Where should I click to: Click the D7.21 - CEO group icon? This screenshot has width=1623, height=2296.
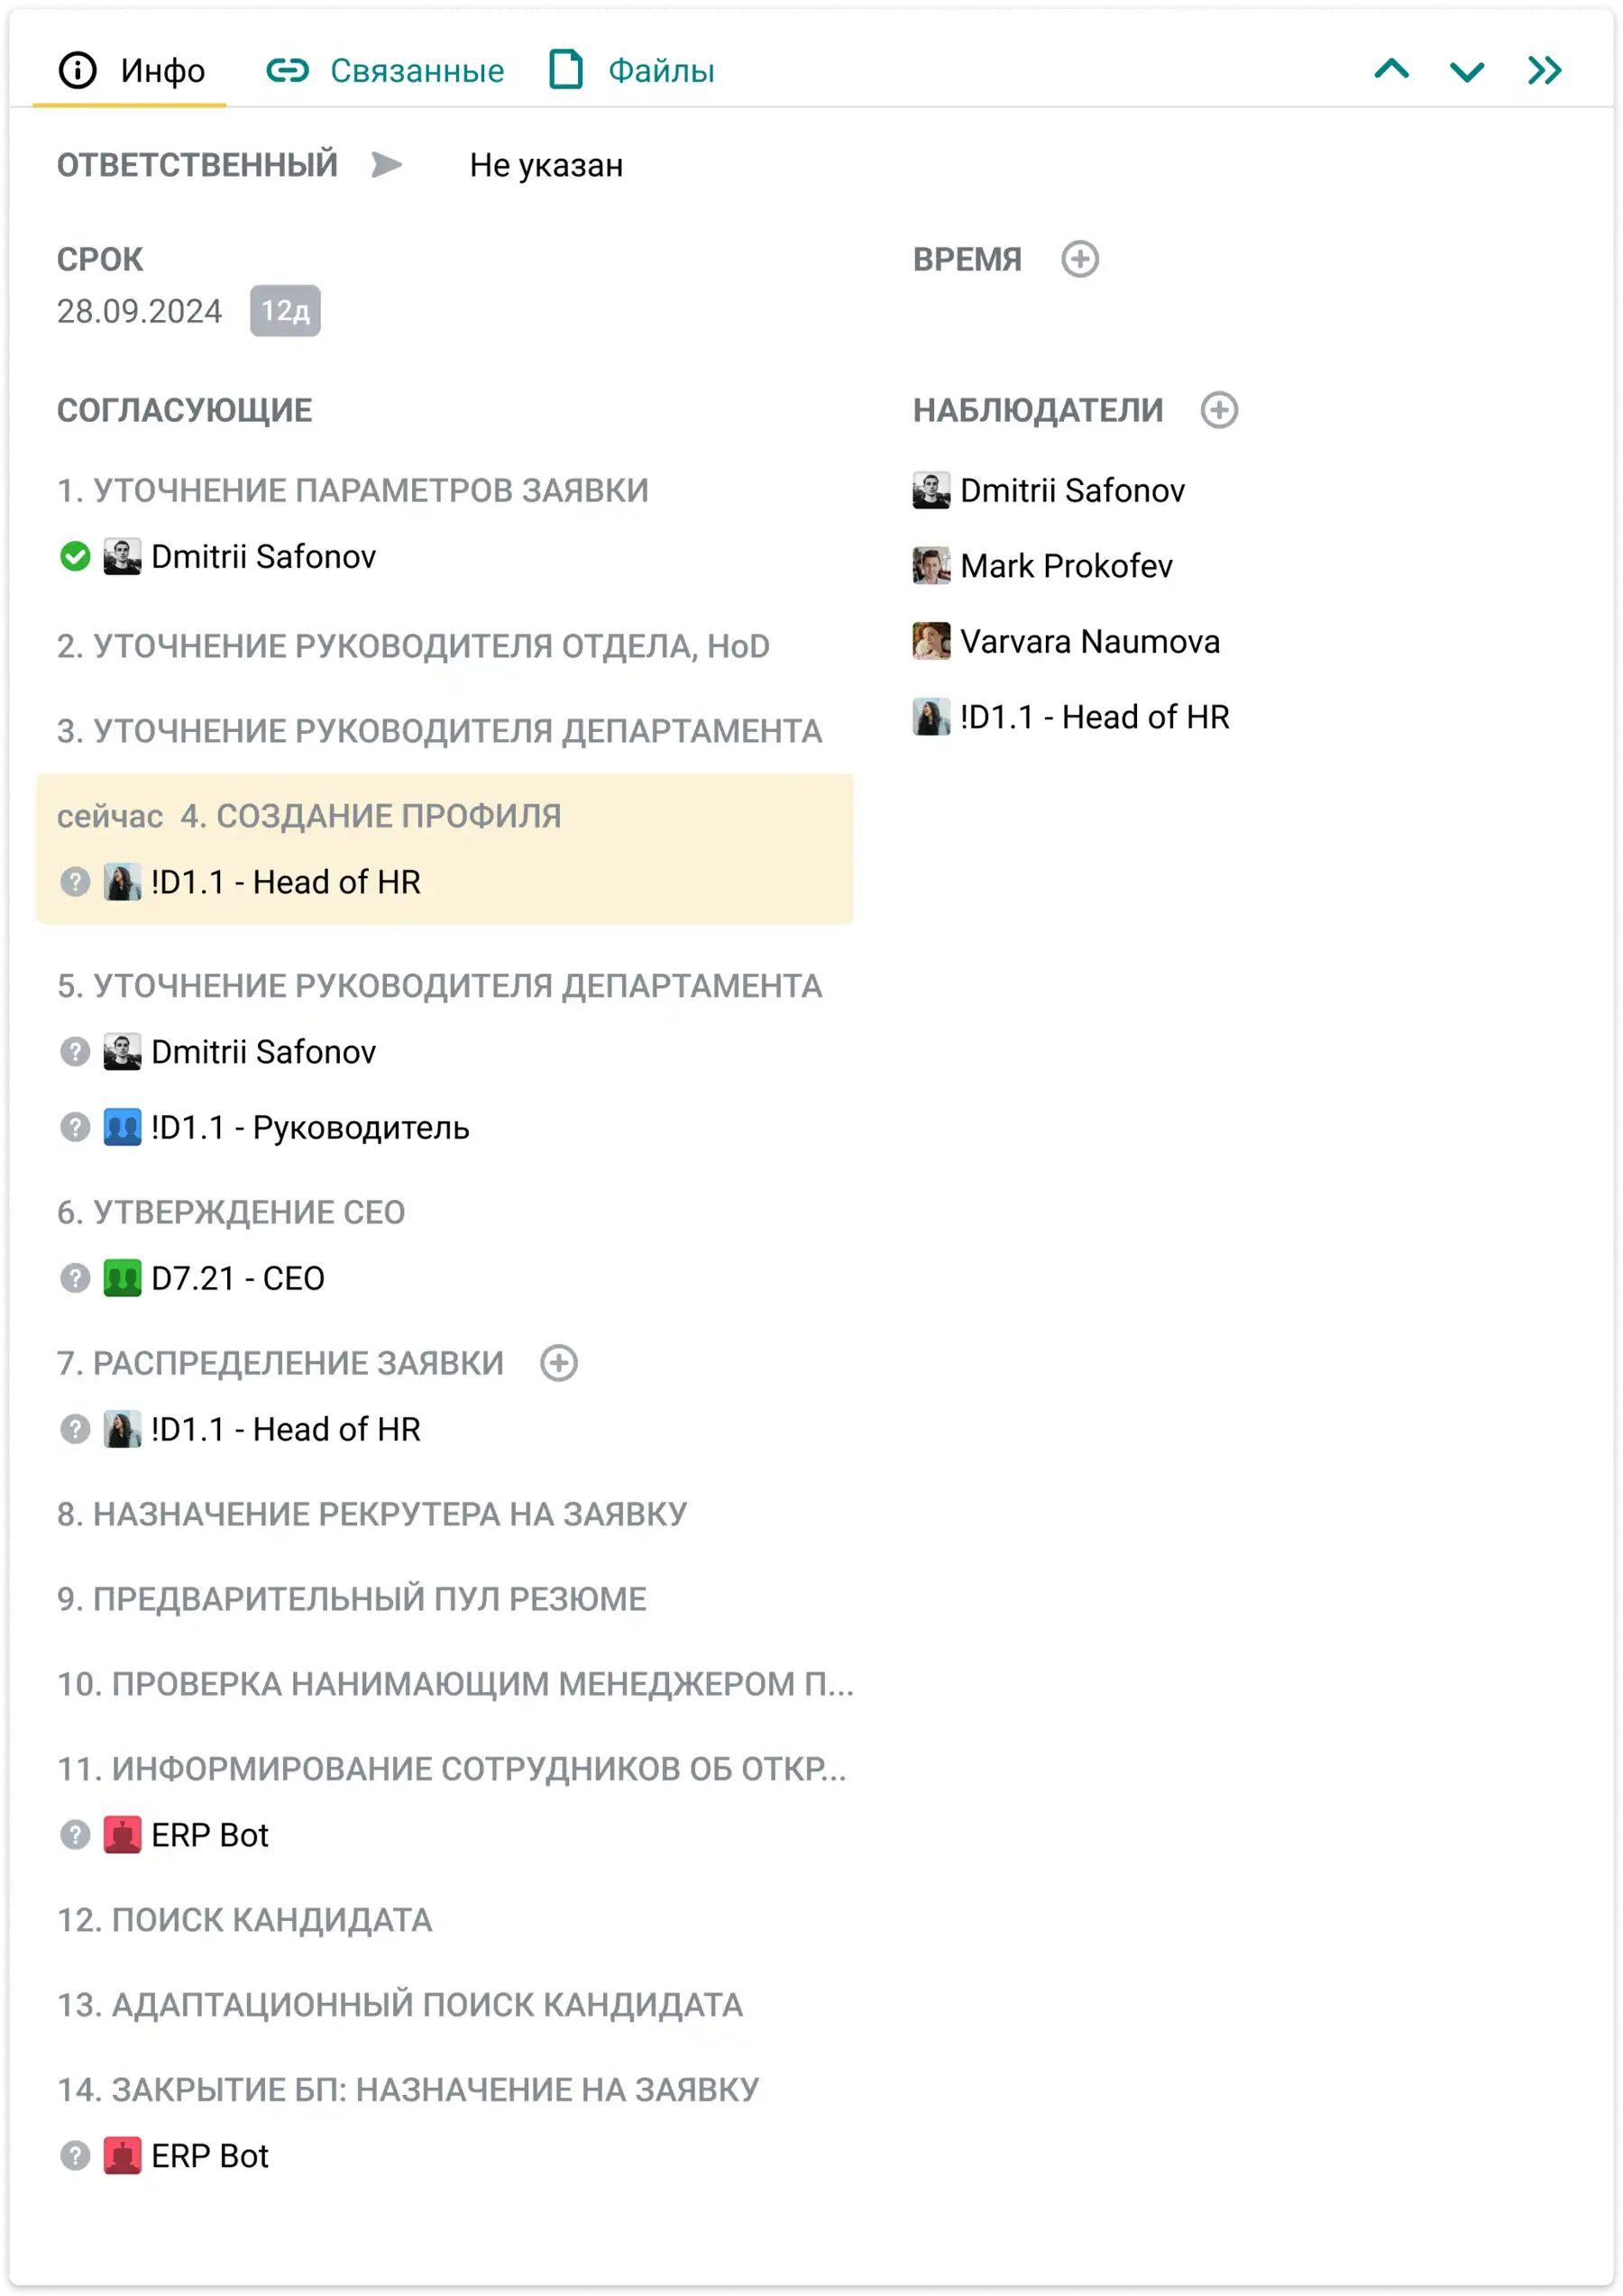coord(122,1277)
